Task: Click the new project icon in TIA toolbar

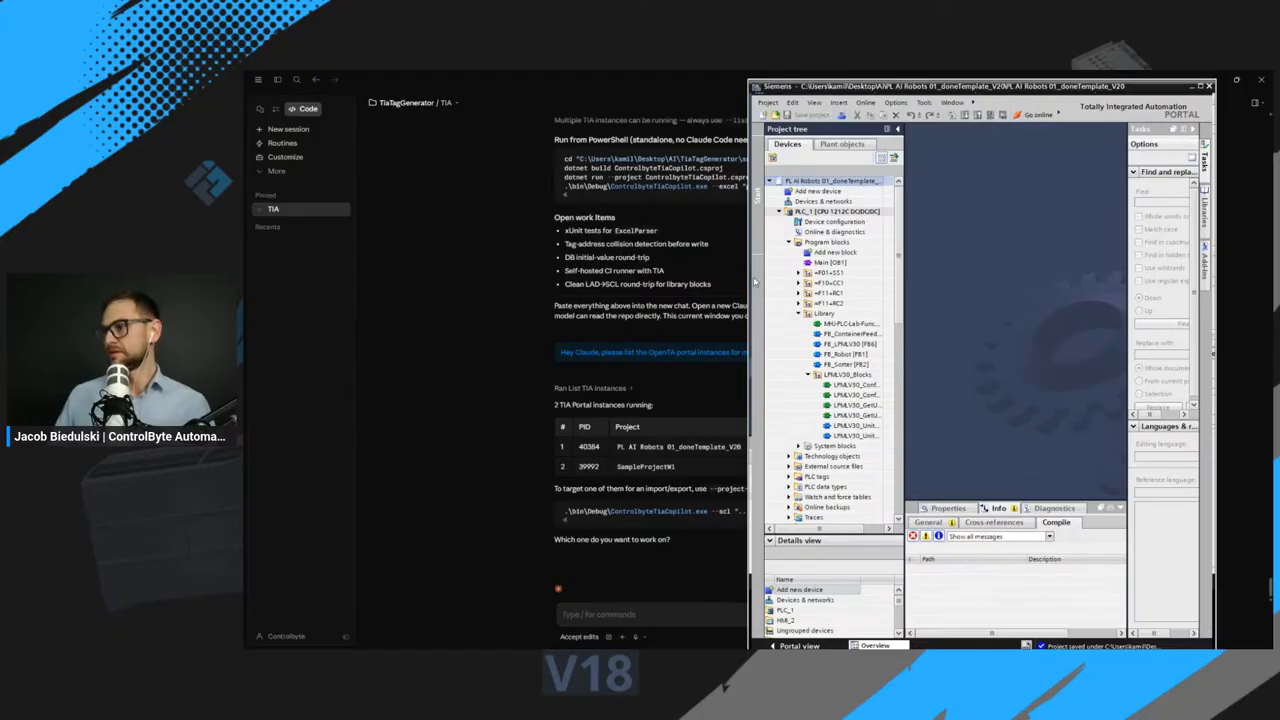Action: coord(764,115)
